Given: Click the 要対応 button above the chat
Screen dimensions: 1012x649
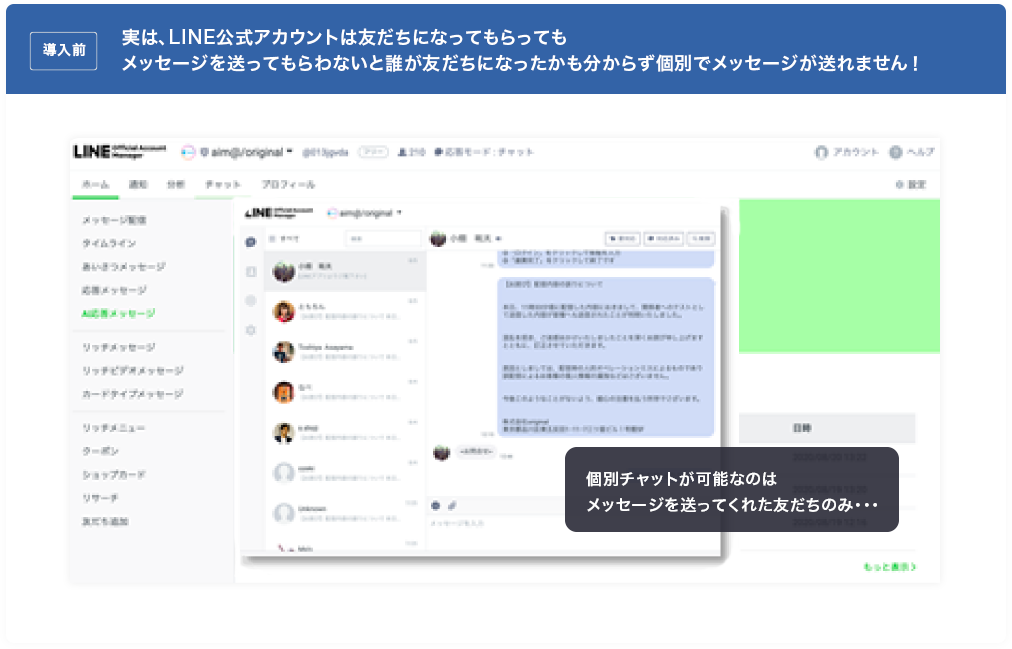Looking at the screenshot, I should pyautogui.click(x=622, y=238).
